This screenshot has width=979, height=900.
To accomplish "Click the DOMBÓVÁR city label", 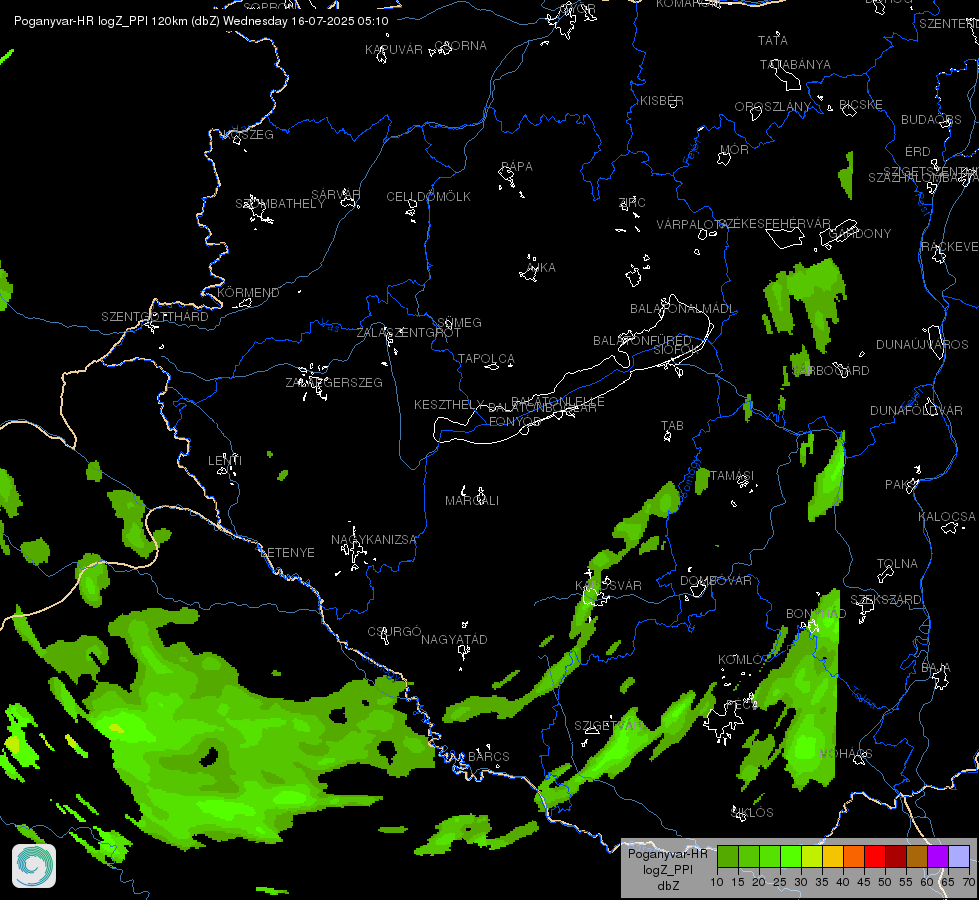I will 716,581.
